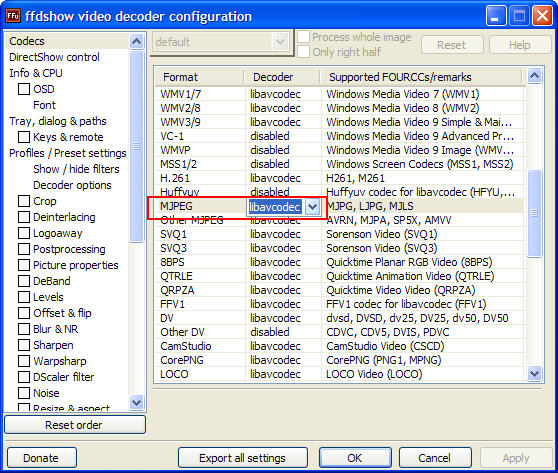558x473 pixels.
Task: Select the Font settings entry
Action: click(44, 105)
